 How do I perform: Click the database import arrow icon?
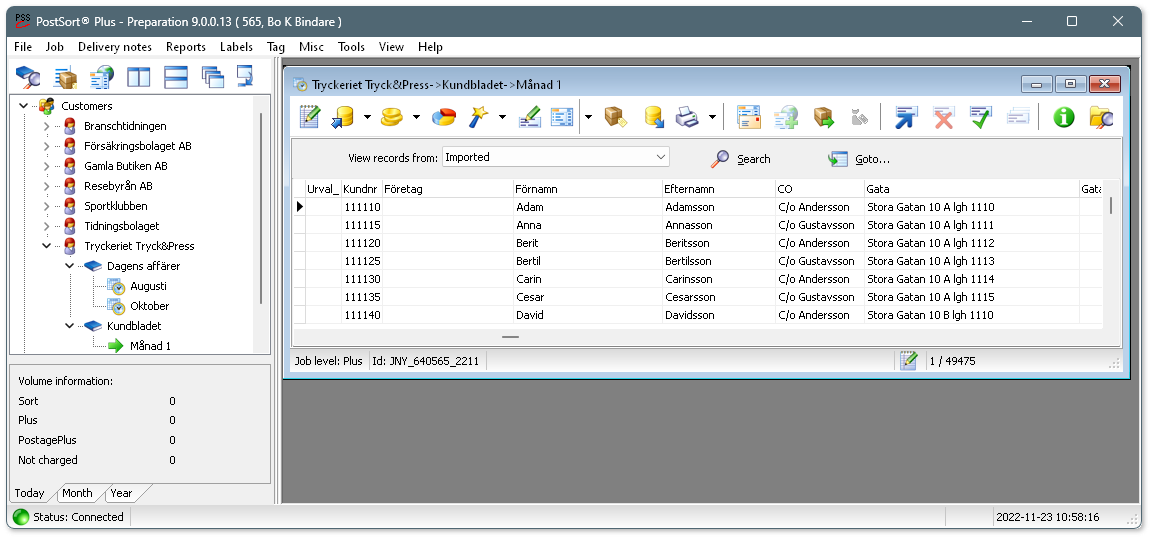click(x=342, y=117)
